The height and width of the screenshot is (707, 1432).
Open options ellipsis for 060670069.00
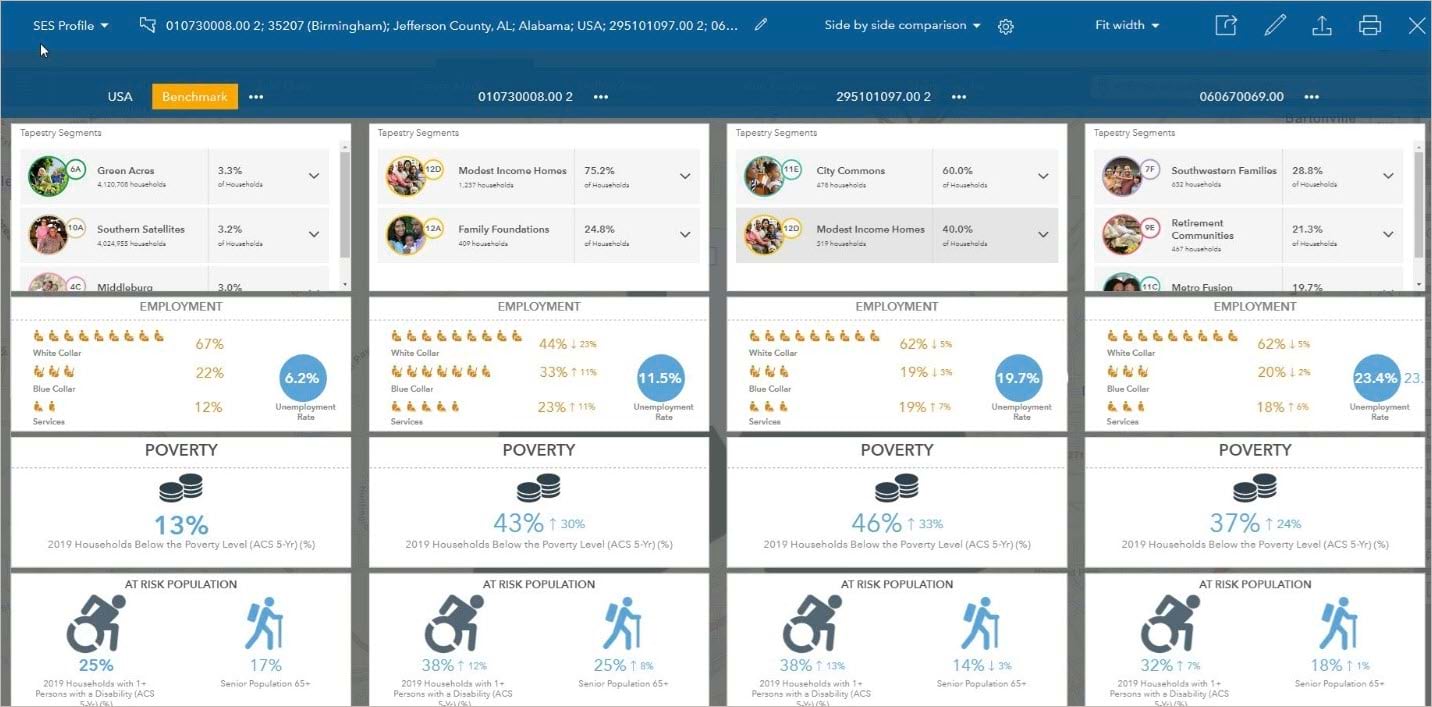click(1311, 97)
